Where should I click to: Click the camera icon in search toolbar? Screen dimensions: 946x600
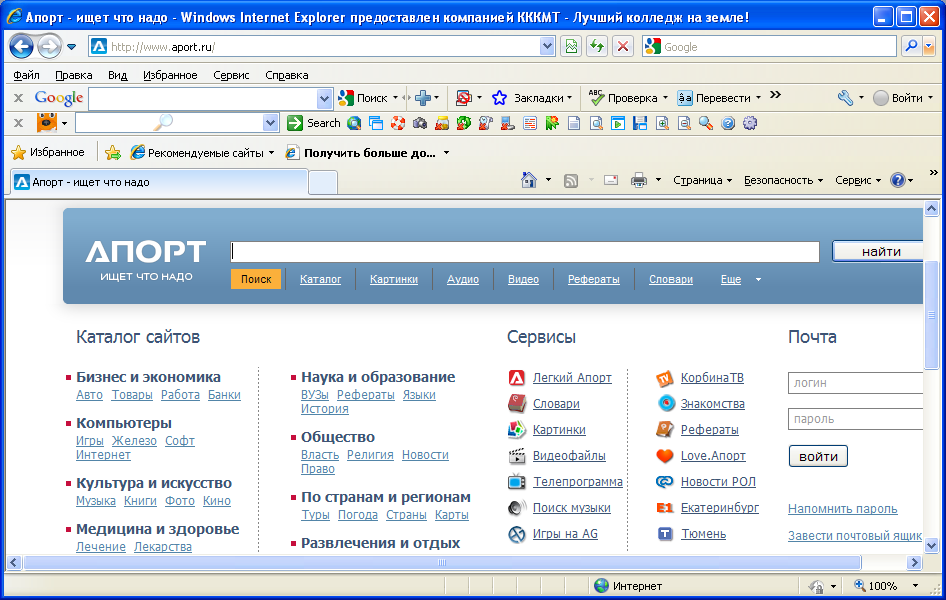(x=420, y=123)
